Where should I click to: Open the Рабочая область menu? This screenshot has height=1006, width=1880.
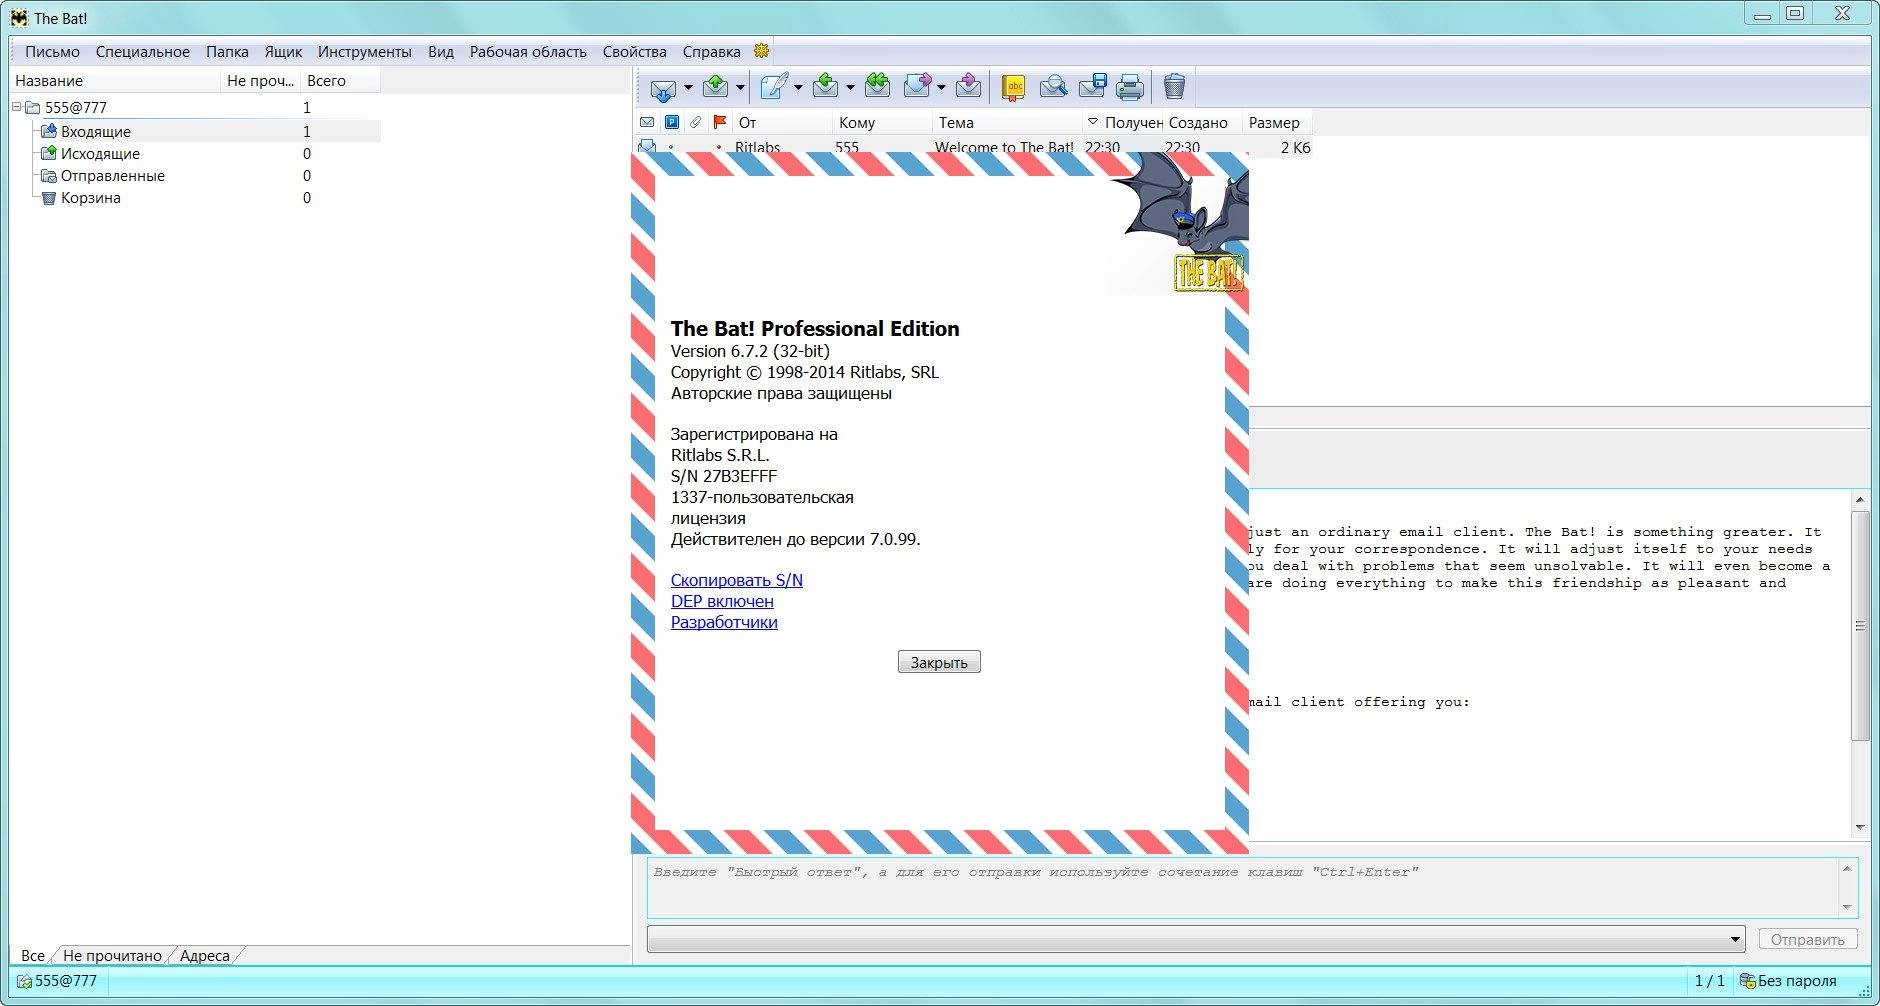point(528,52)
